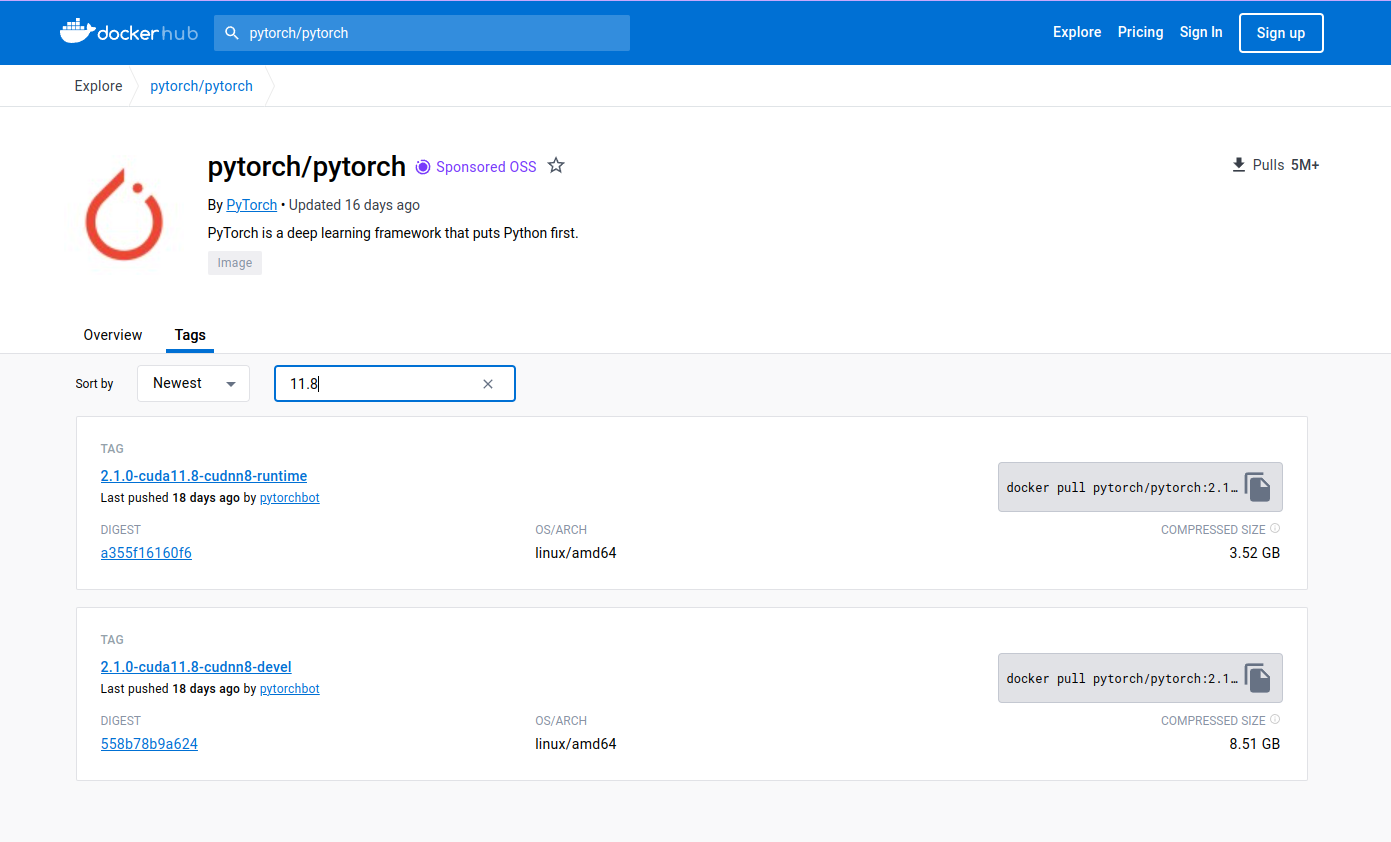Click the tag filter field containing 11.8
Image resolution: width=1391 pixels, height=842 pixels.
pos(395,384)
